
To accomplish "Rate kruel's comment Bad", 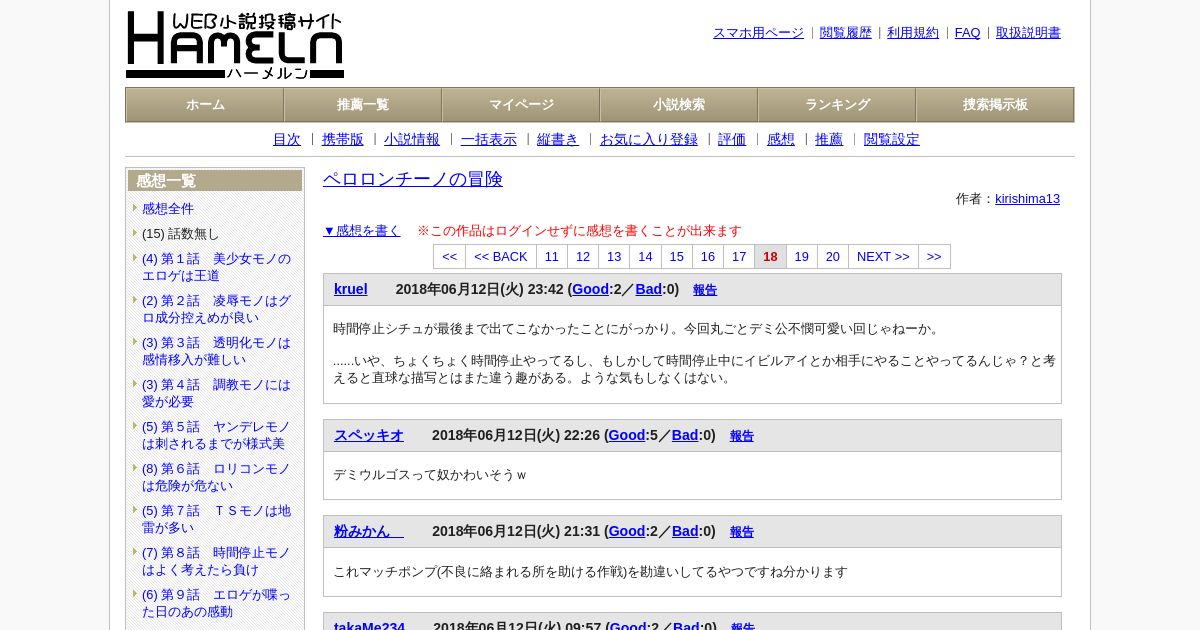I will click(x=649, y=289).
